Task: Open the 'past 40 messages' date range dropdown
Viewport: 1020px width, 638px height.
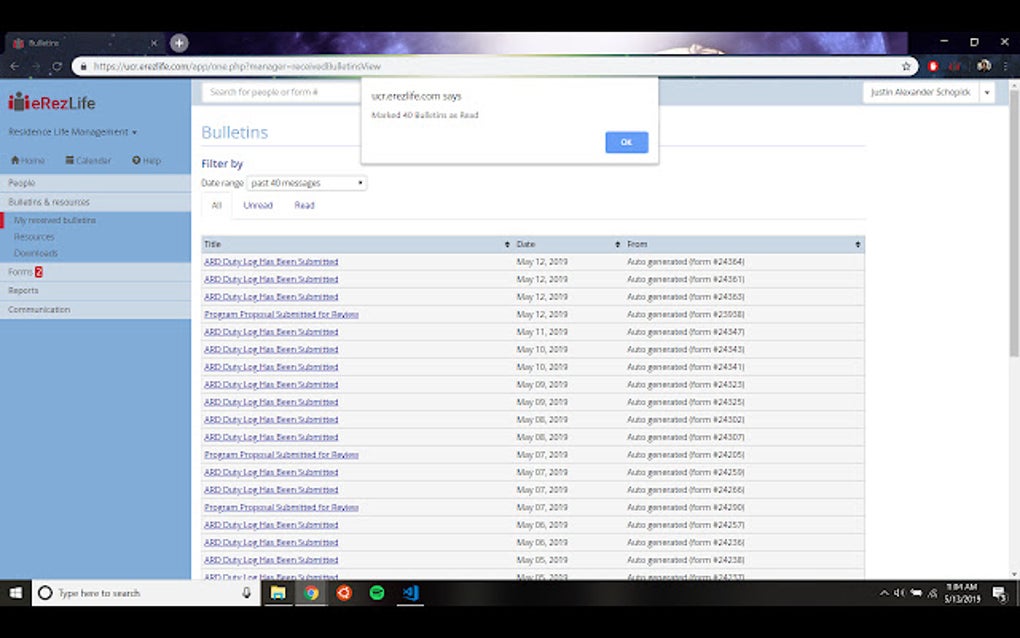Action: (307, 183)
